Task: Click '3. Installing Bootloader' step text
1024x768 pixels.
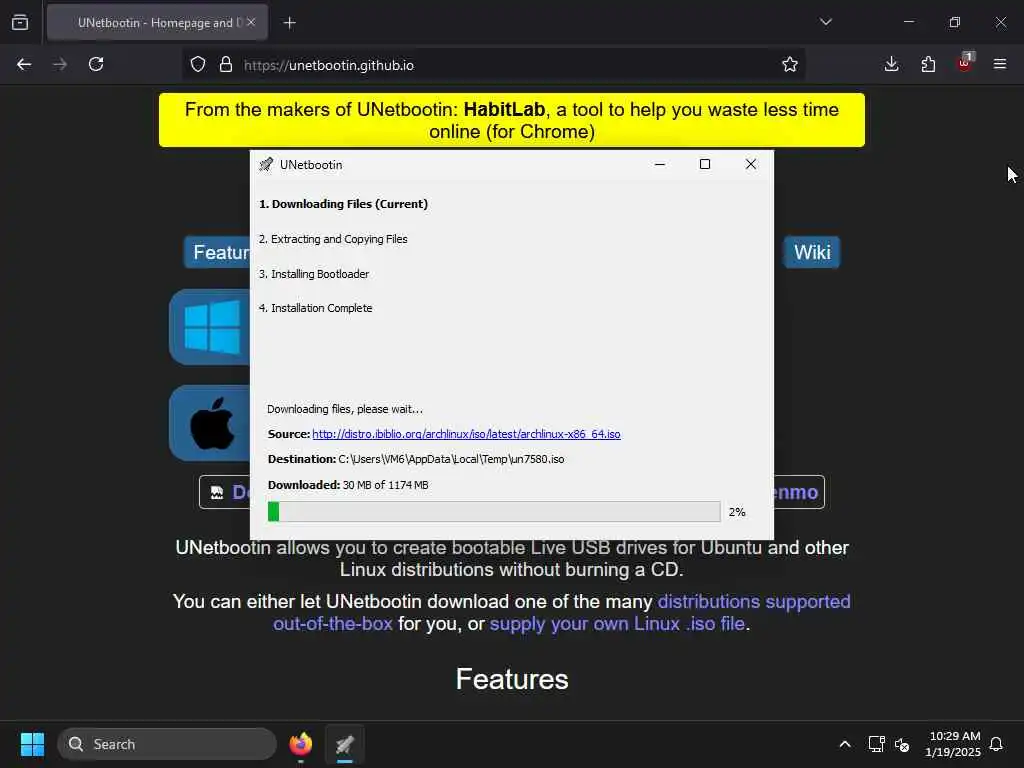Action: 314,274
